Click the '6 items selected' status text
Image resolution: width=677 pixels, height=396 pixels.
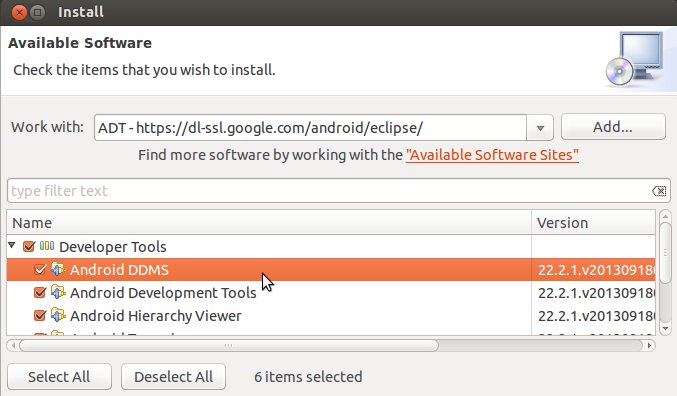pyautogui.click(x=308, y=377)
